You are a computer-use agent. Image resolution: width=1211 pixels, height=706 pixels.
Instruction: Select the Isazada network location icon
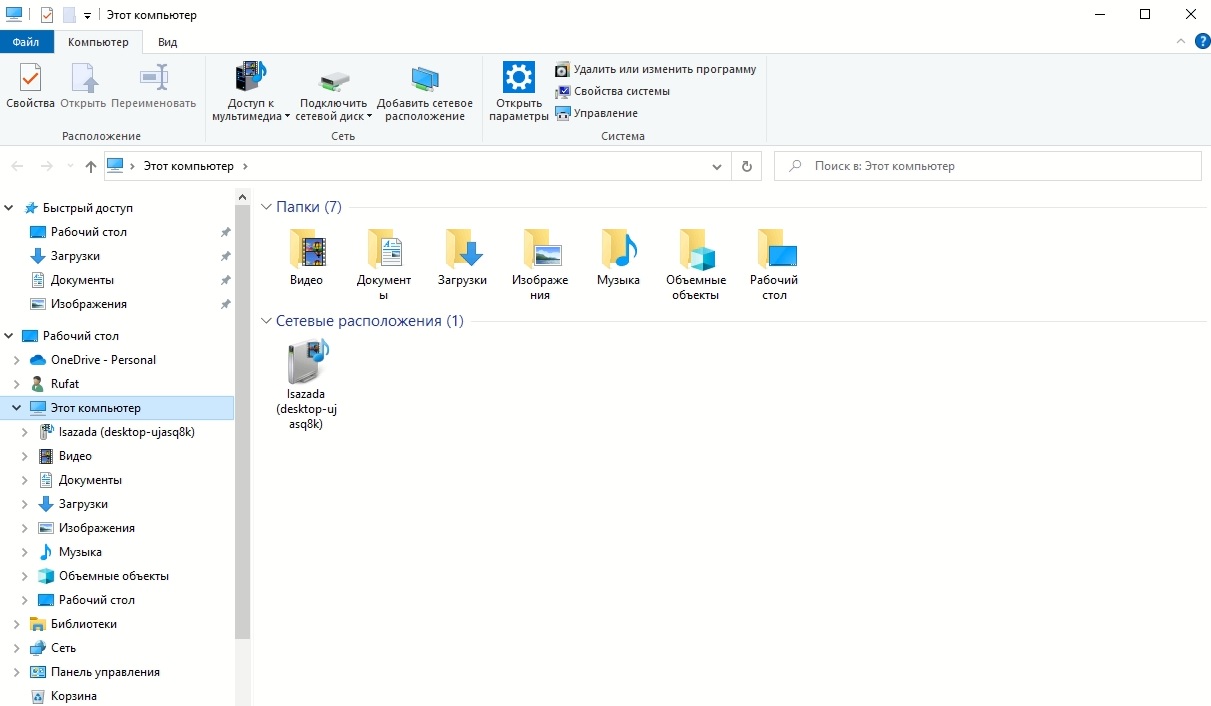(x=306, y=362)
